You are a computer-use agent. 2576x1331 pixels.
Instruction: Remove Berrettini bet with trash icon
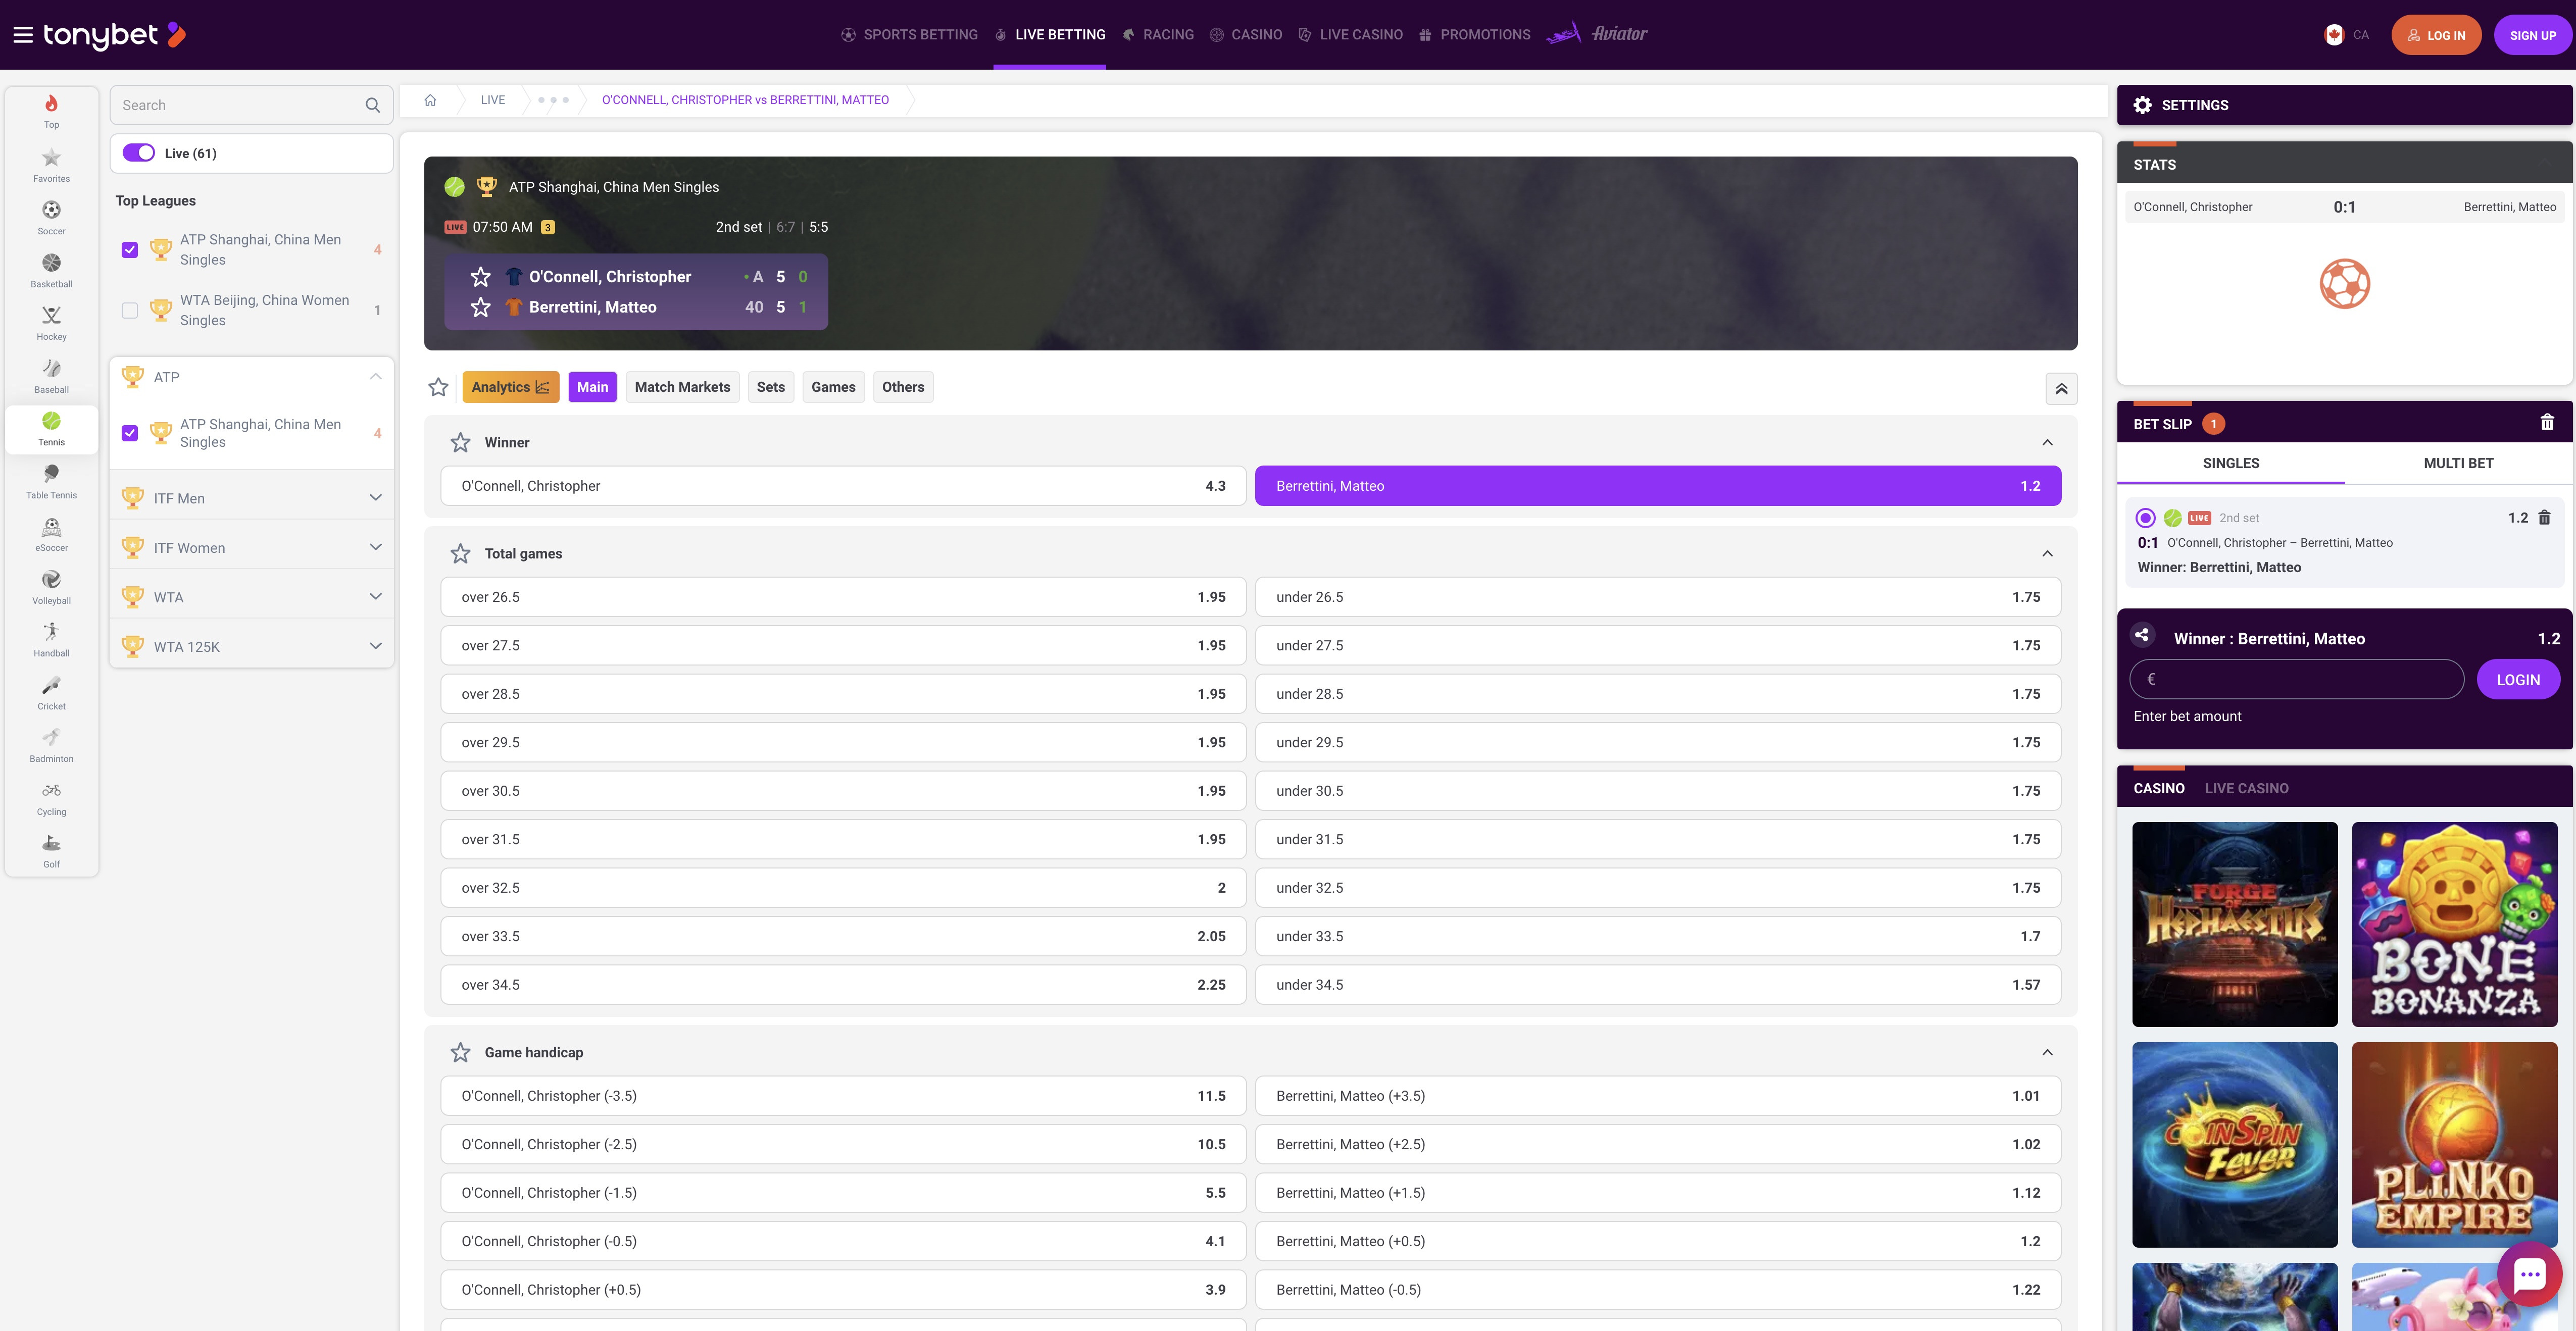click(x=2544, y=518)
